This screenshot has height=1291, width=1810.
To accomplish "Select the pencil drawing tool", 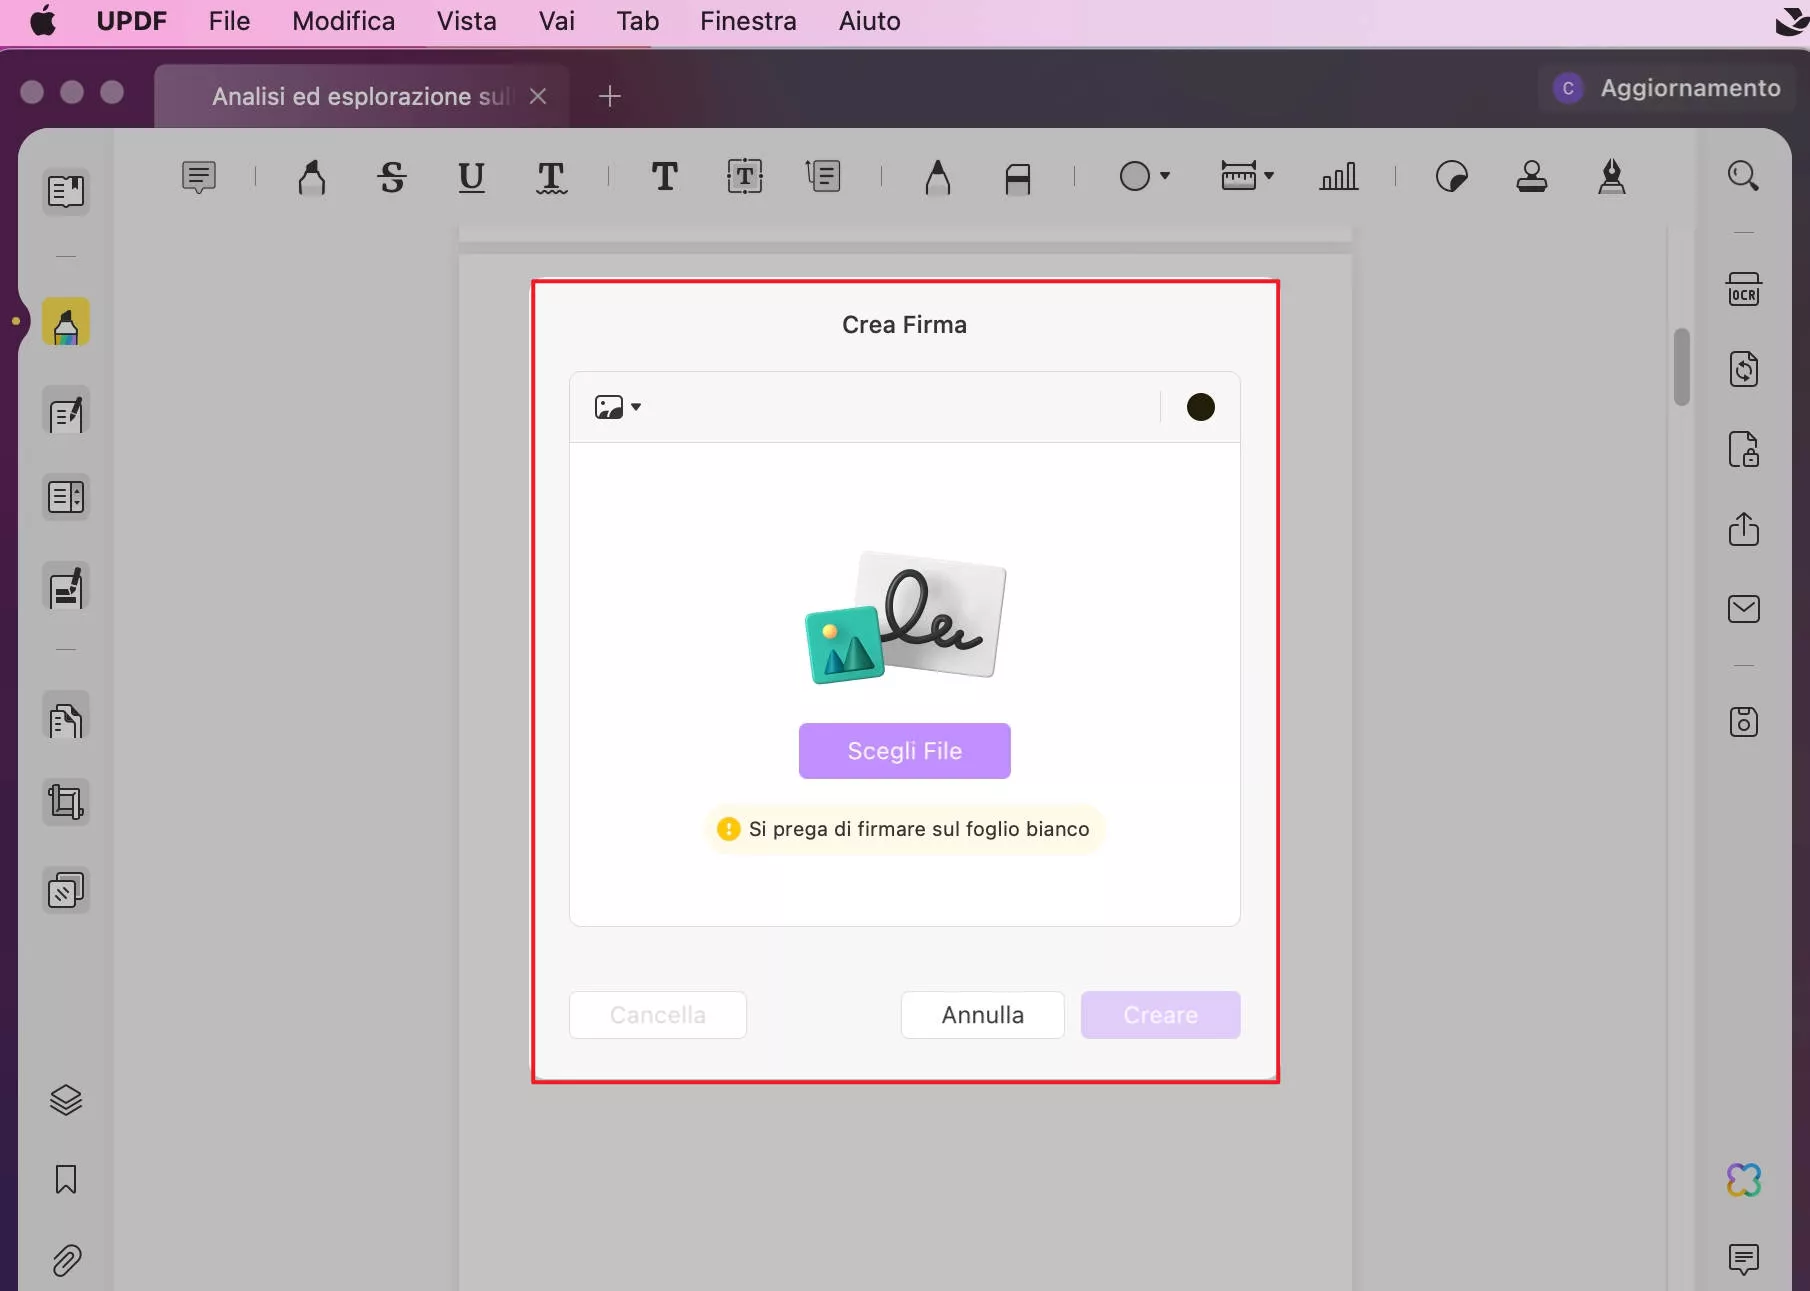I will (x=937, y=178).
